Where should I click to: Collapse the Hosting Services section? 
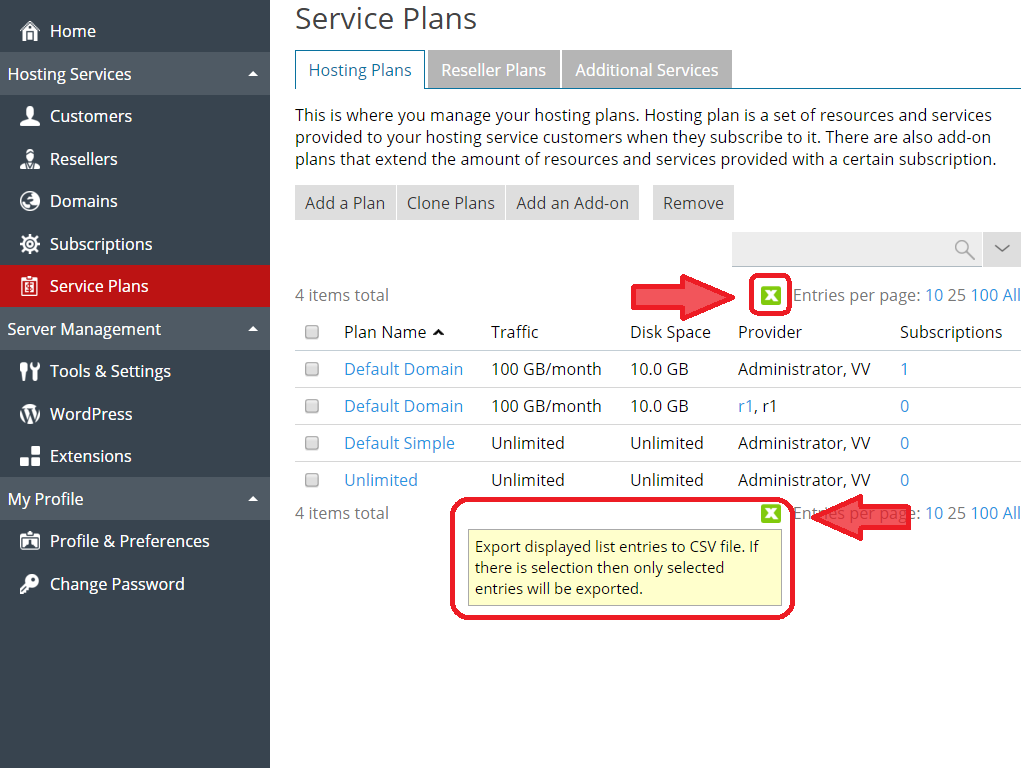(x=253, y=74)
